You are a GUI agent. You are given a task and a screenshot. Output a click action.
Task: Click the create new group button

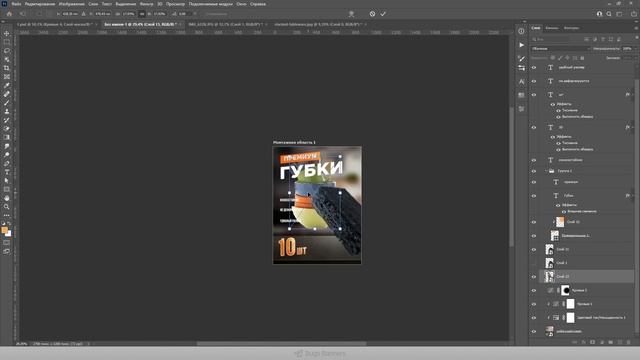pos(611,342)
